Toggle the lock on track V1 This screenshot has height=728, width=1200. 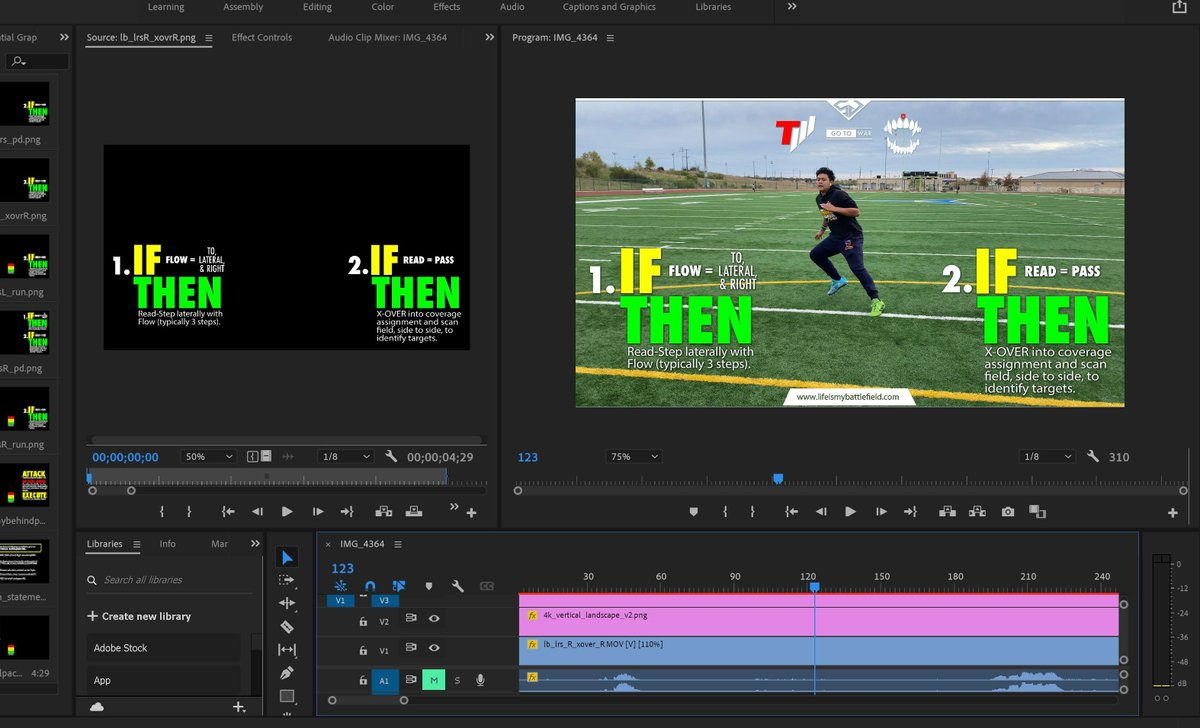point(363,648)
